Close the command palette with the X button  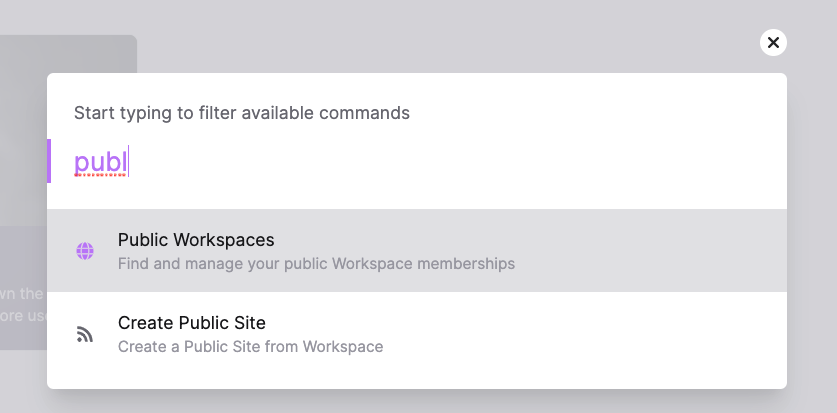[x=773, y=42]
